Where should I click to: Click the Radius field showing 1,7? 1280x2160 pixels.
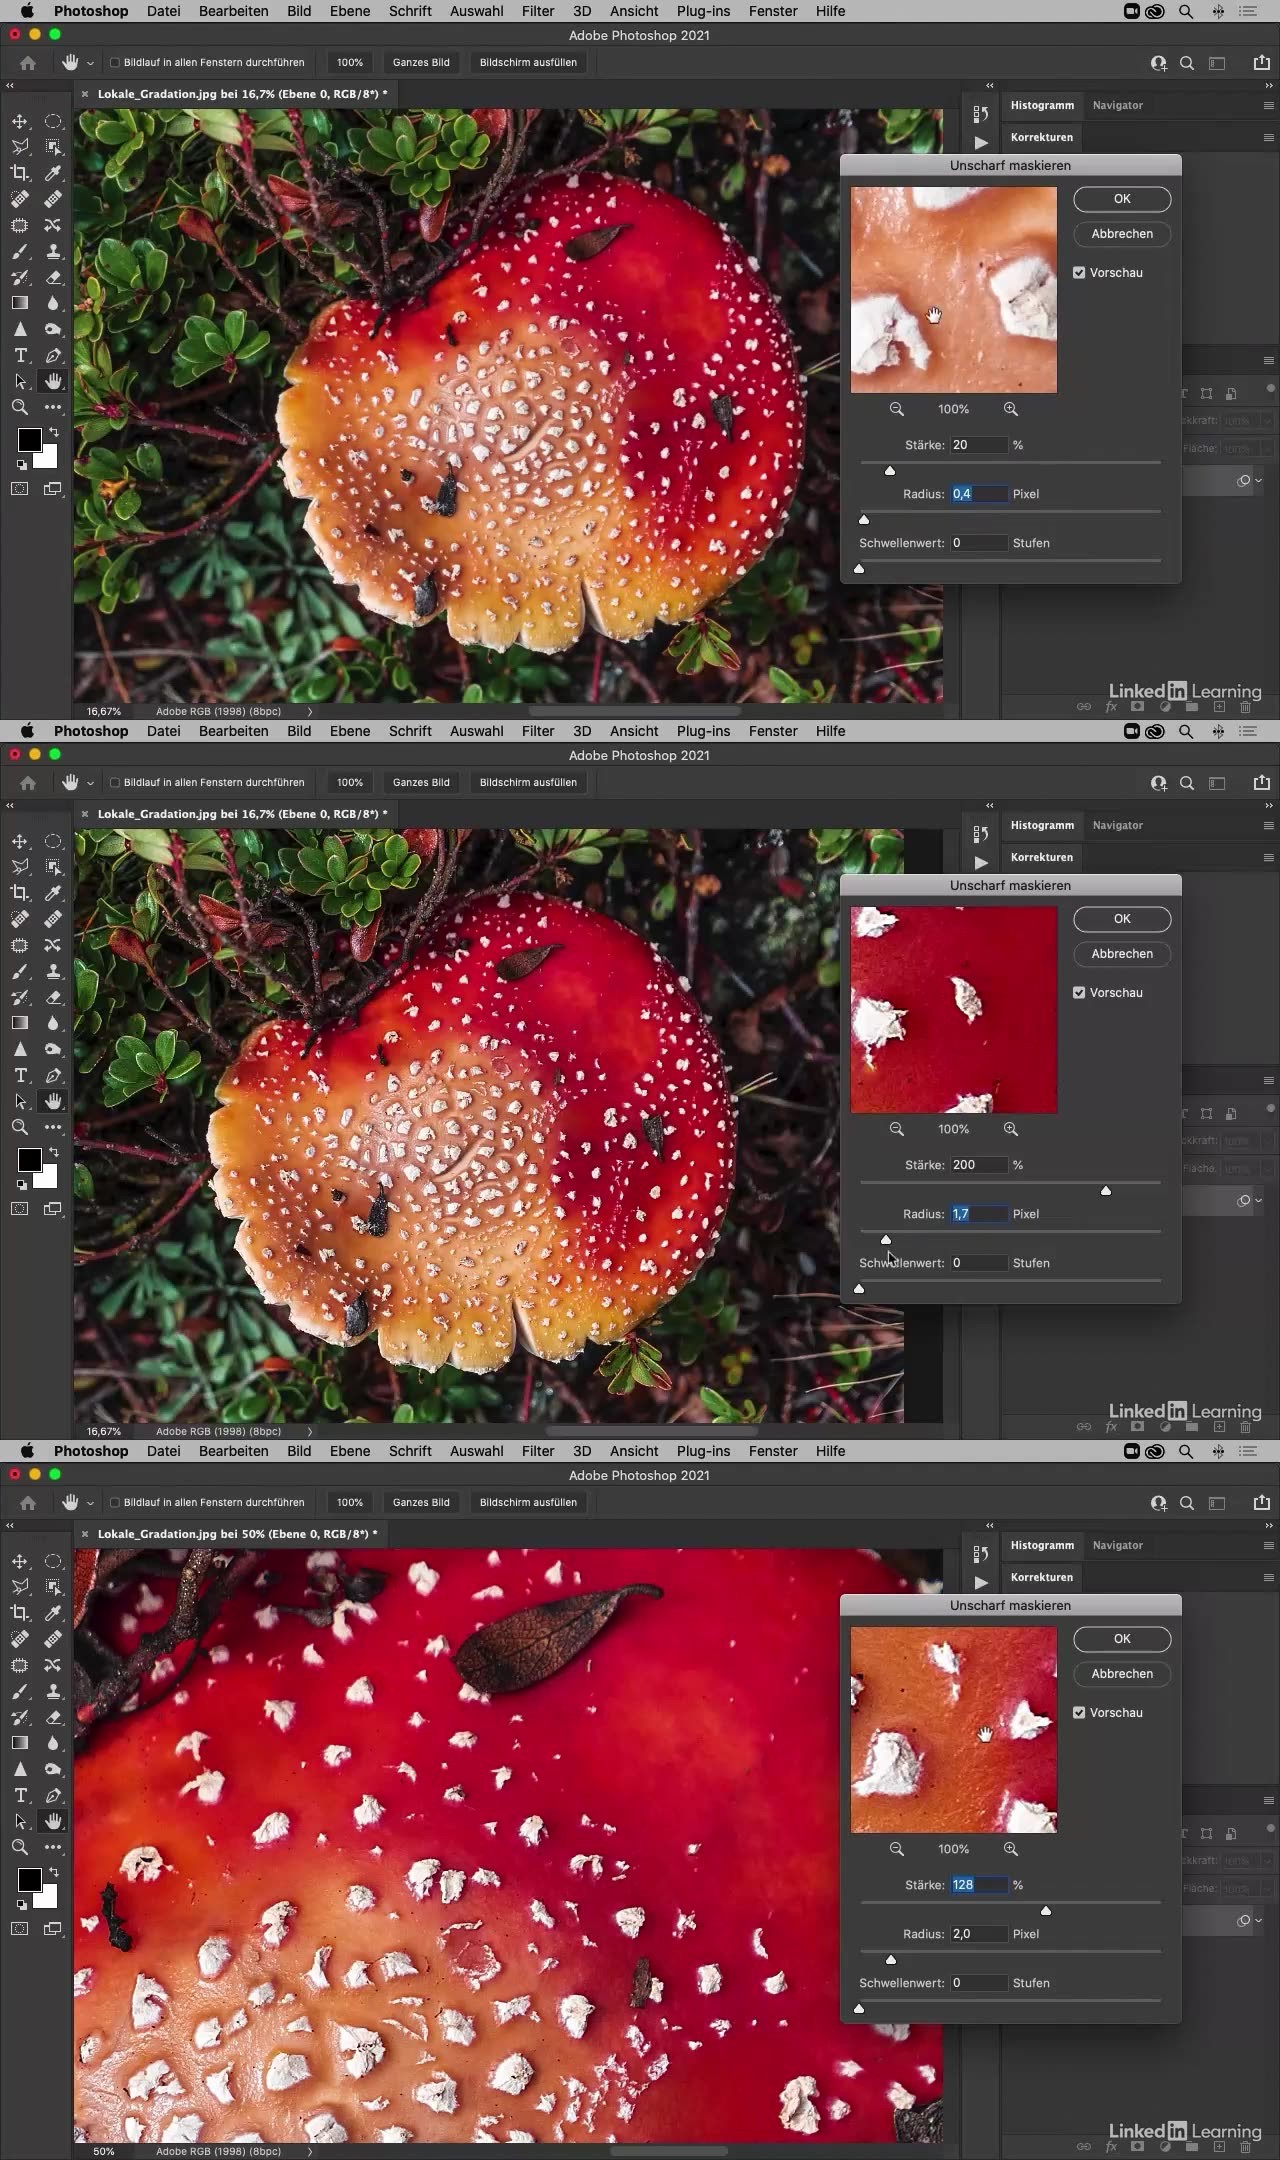click(978, 1214)
